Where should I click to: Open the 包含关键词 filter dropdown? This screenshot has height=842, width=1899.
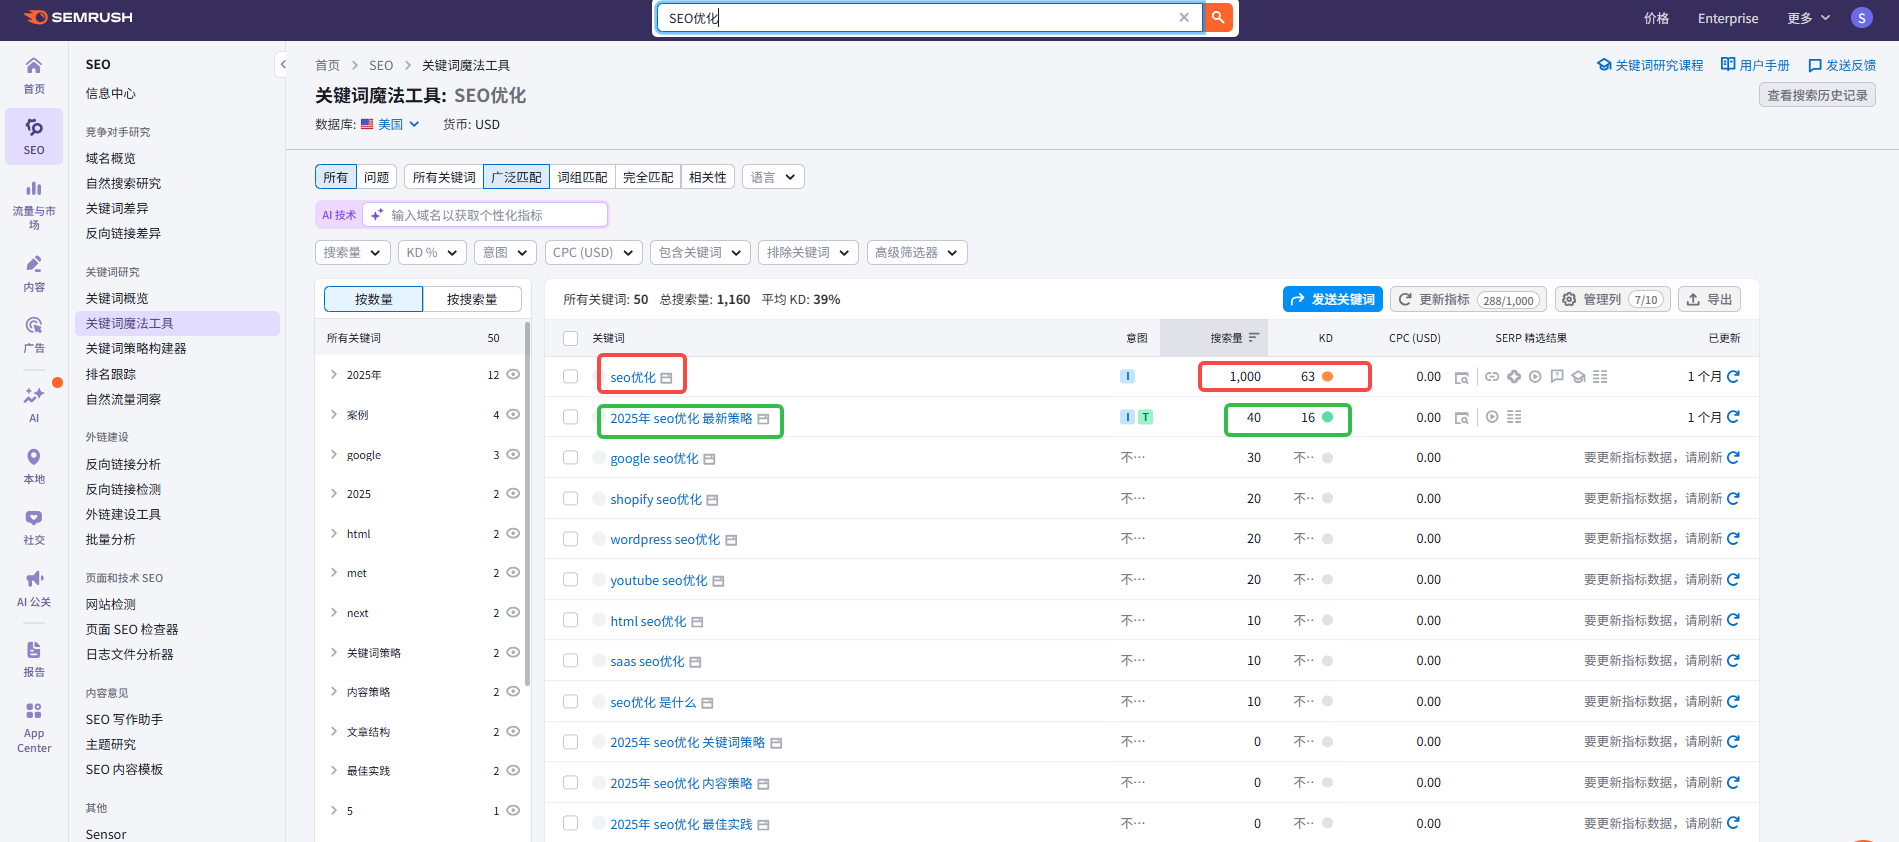[x=700, y=253]
